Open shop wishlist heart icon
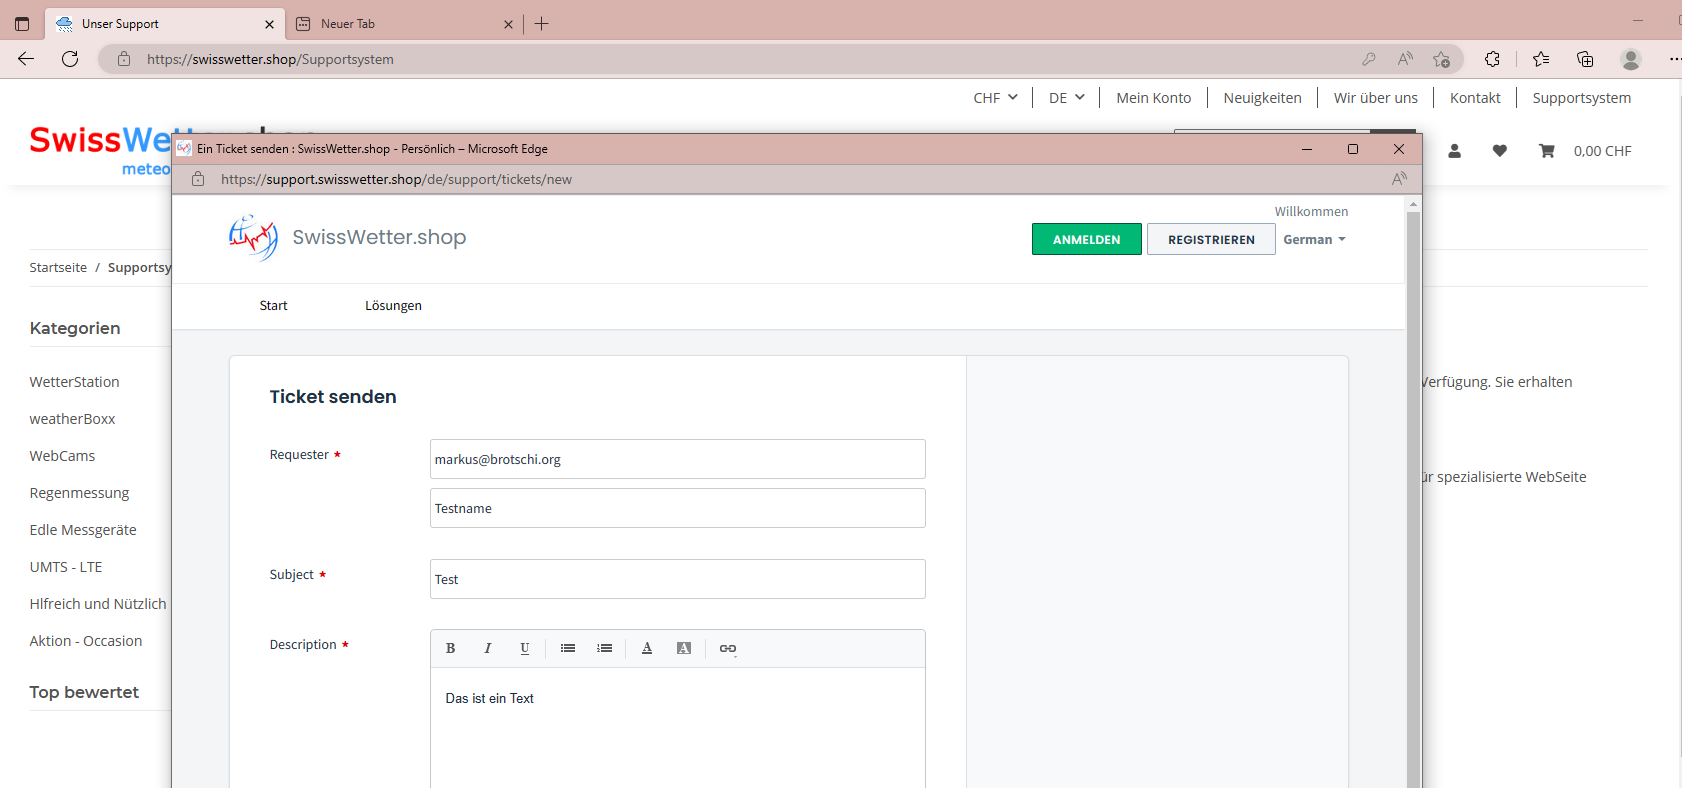1682x788 pixels. tap(1500, 151)
